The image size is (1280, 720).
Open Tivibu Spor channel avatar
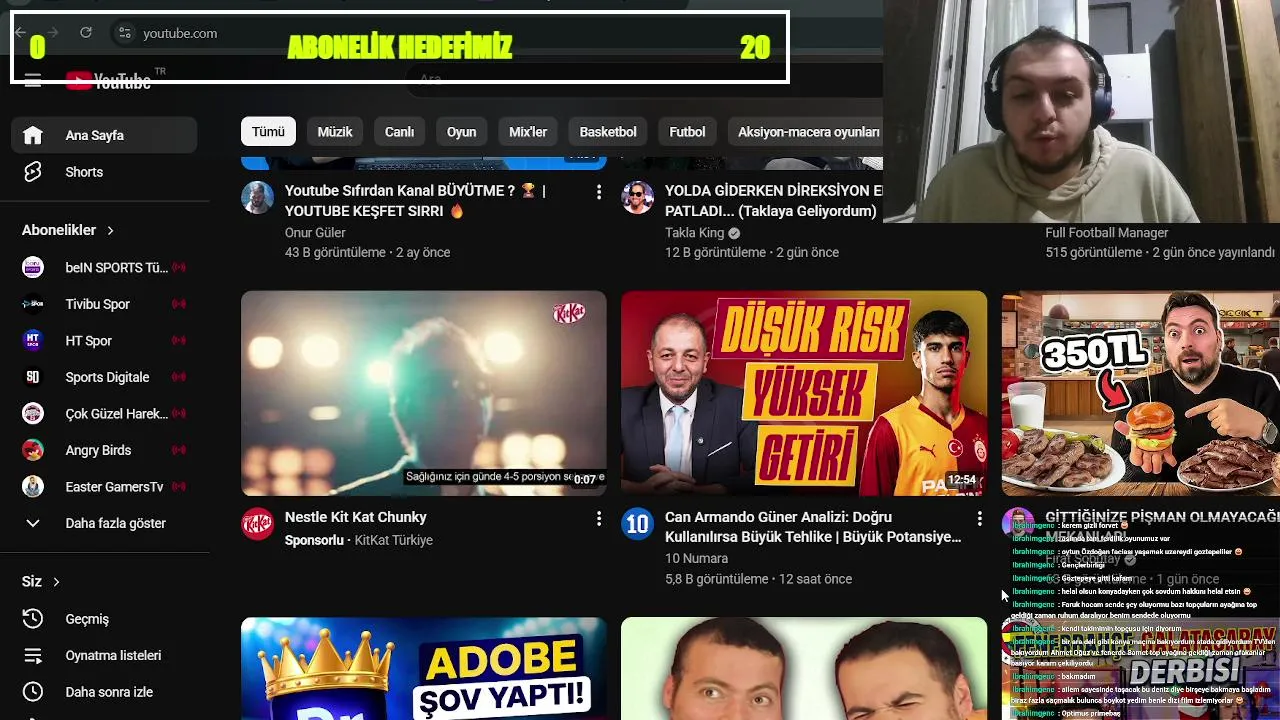[x=33, y=304]
